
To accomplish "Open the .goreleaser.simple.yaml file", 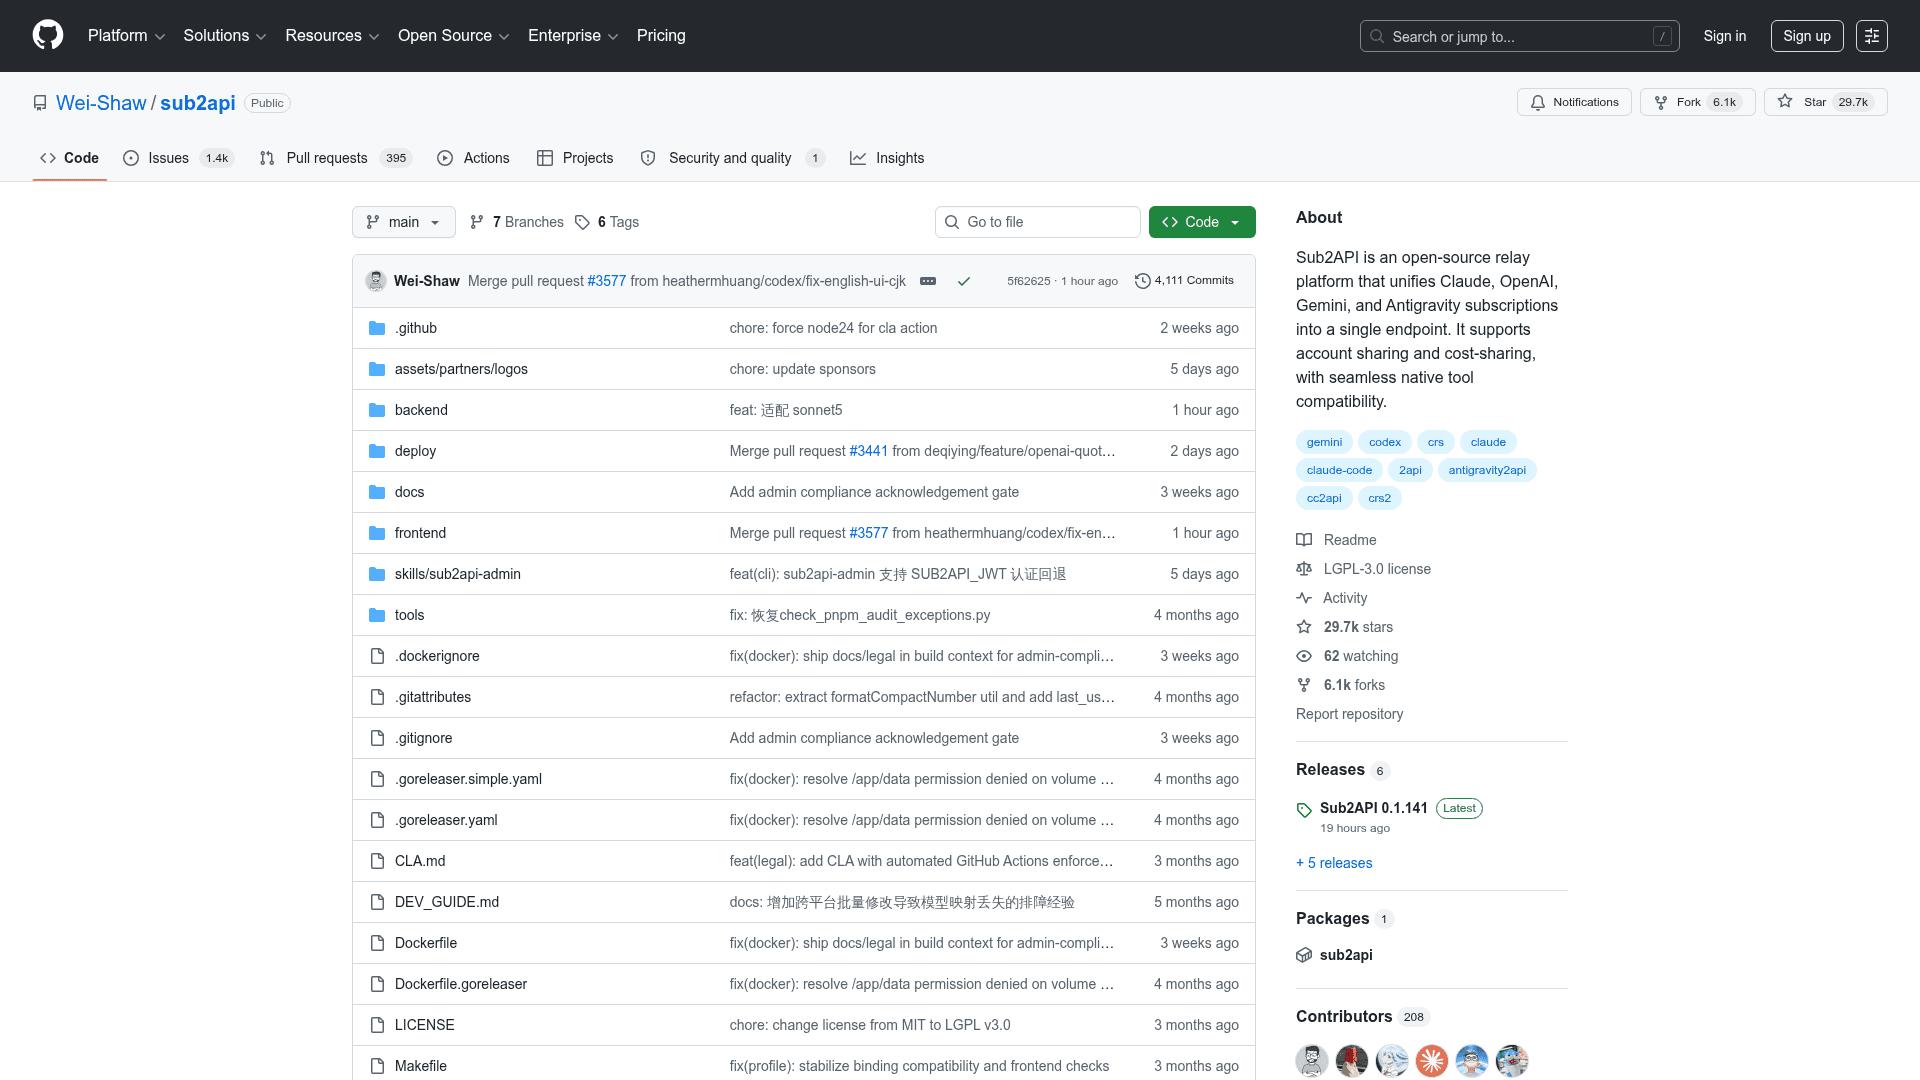I will pos(468,779).
